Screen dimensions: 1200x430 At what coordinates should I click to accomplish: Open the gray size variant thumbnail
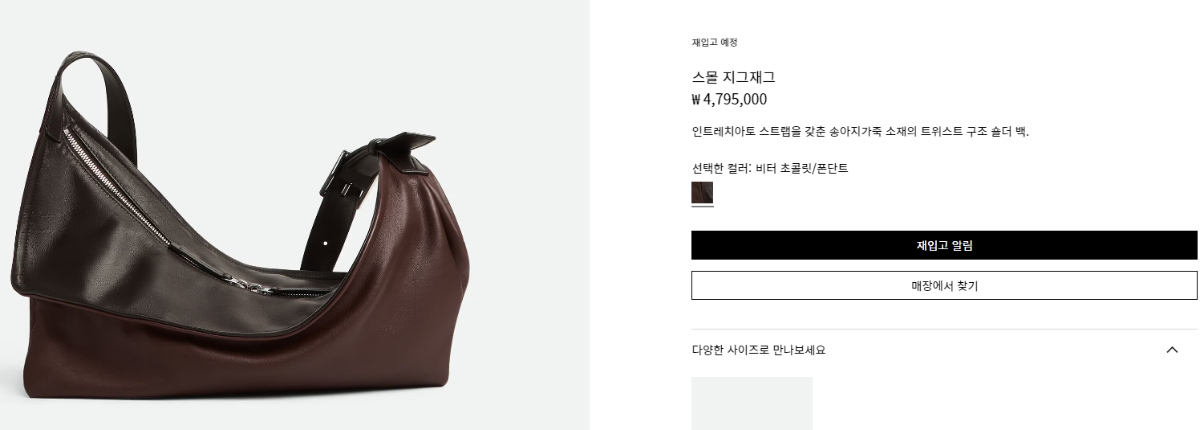click(752, 403)
